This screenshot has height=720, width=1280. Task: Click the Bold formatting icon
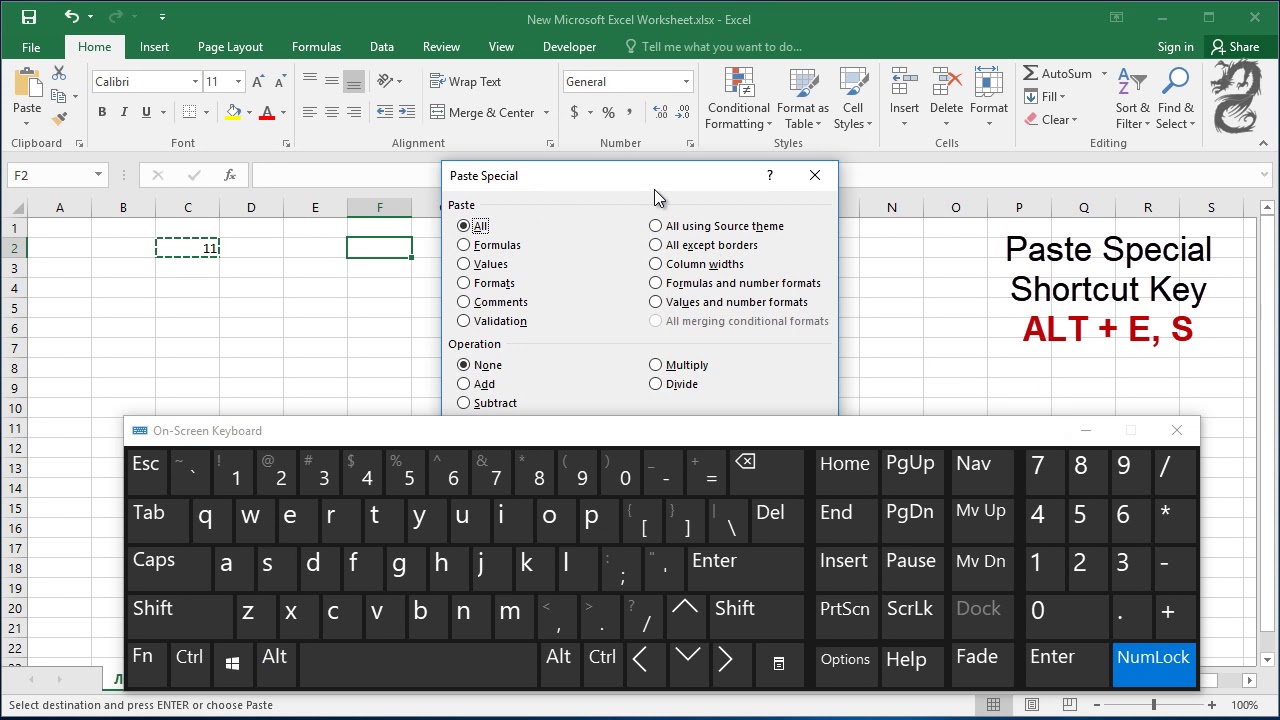[x=102, y=112]
